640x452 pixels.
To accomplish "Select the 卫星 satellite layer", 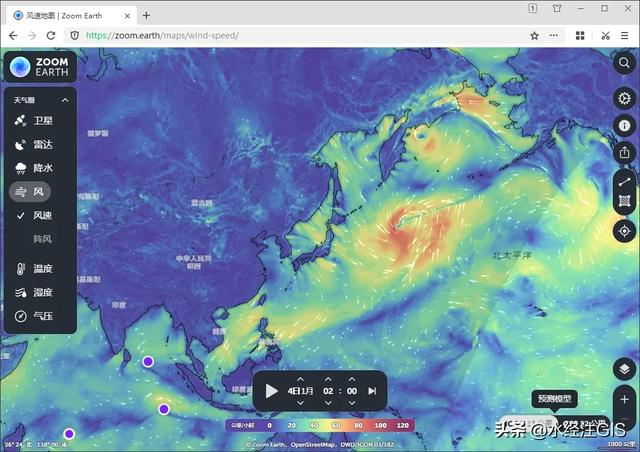I will [x=34, y=120].
